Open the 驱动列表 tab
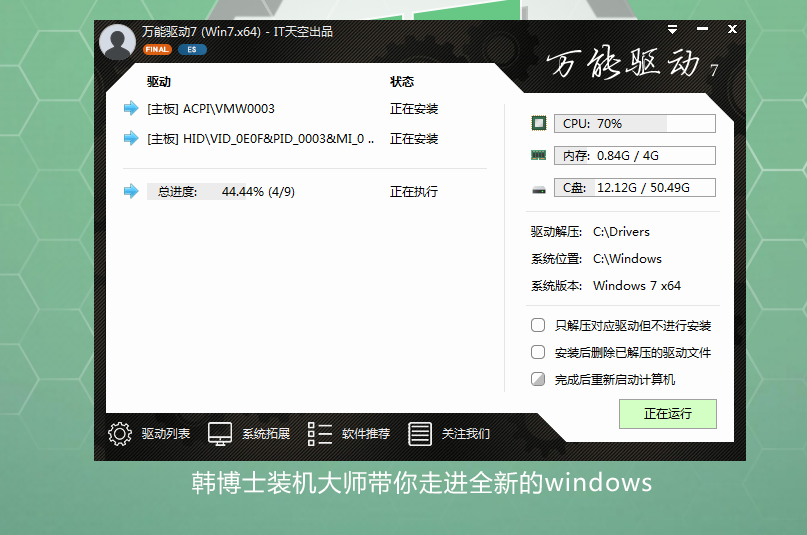This screenshot has height=535, width=807. (x=166, y=434)
